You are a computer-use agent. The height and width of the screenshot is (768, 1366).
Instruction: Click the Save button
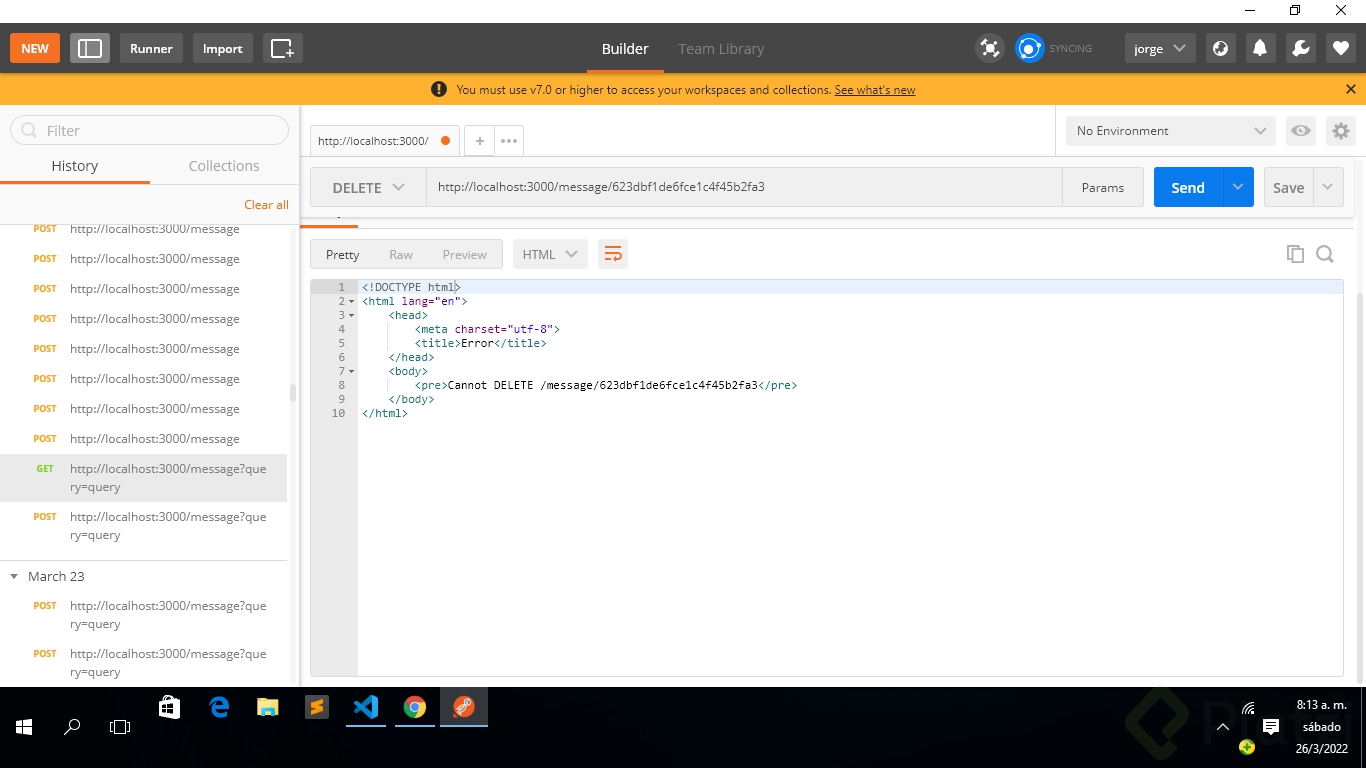pos(1288,187)
